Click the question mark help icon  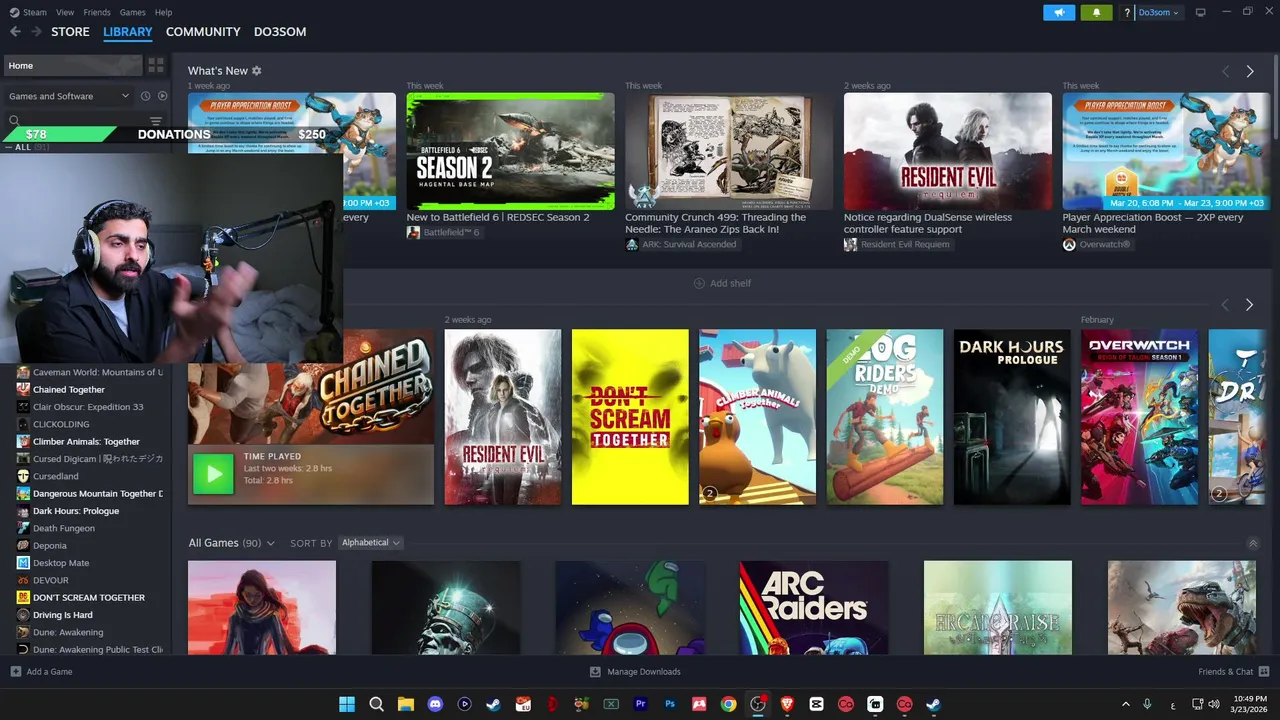tap(1127, 12)
